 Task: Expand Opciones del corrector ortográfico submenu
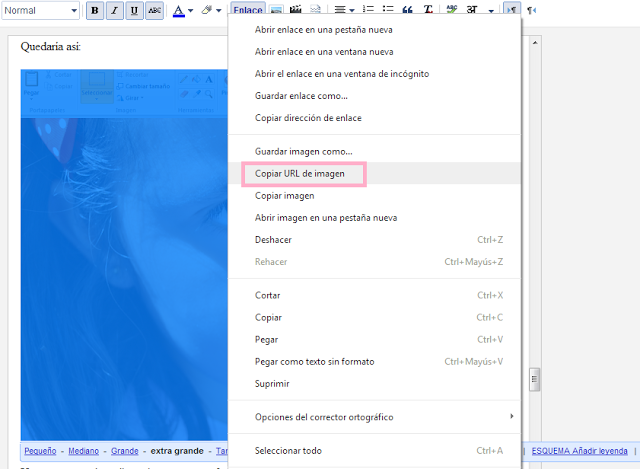[374, 417]
